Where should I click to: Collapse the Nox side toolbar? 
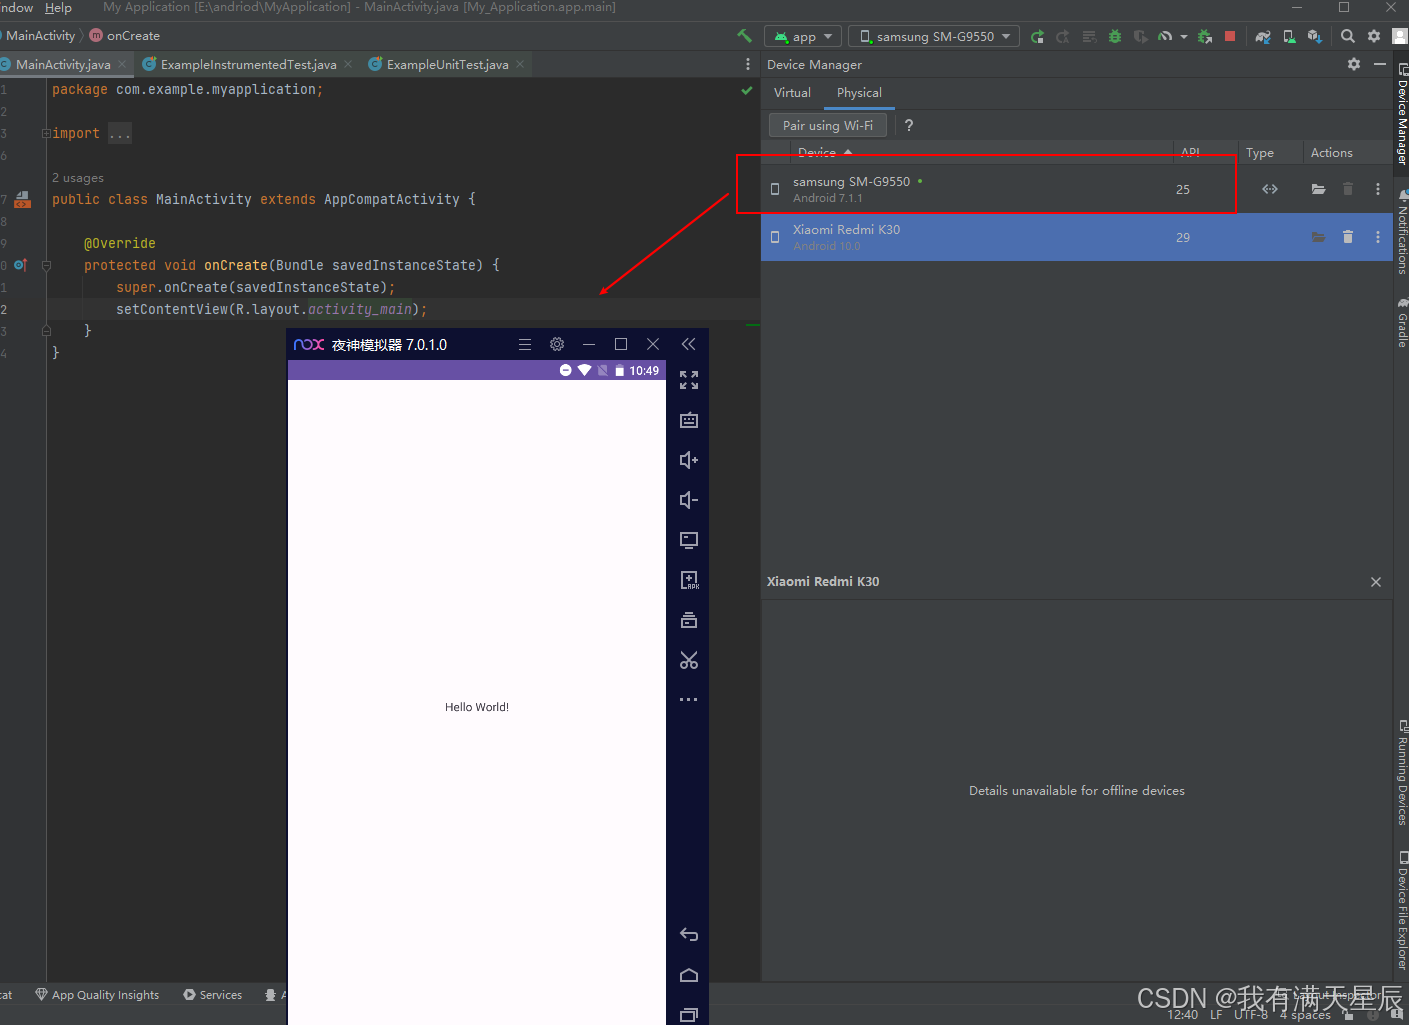pos(688,344)
